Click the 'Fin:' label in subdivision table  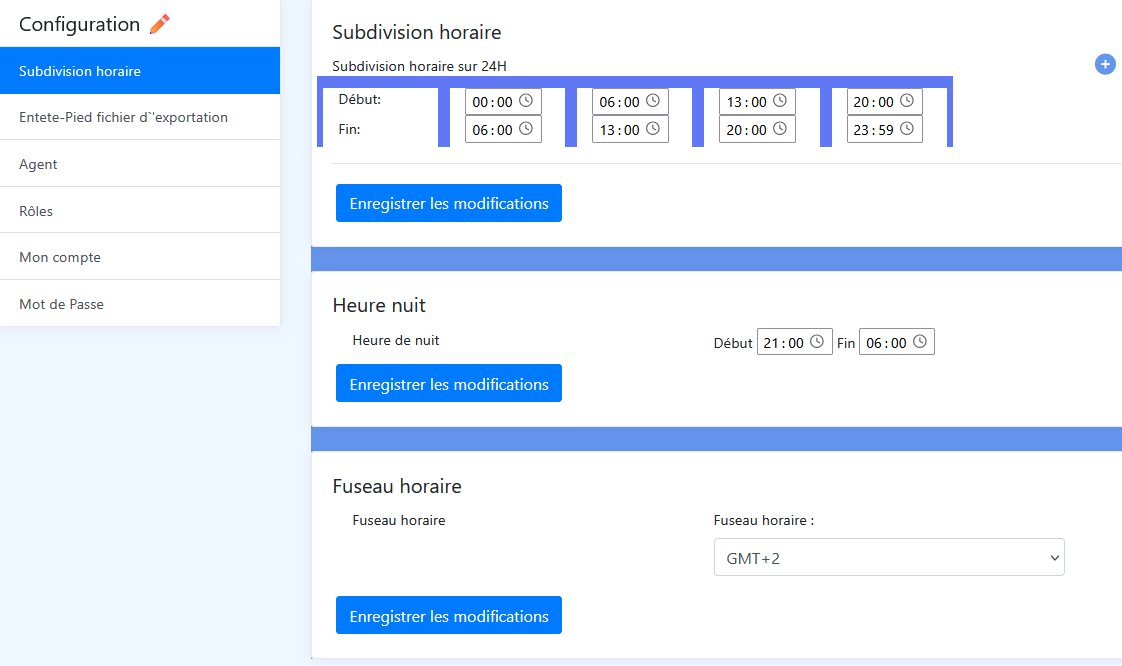click(x=349, y=129)
